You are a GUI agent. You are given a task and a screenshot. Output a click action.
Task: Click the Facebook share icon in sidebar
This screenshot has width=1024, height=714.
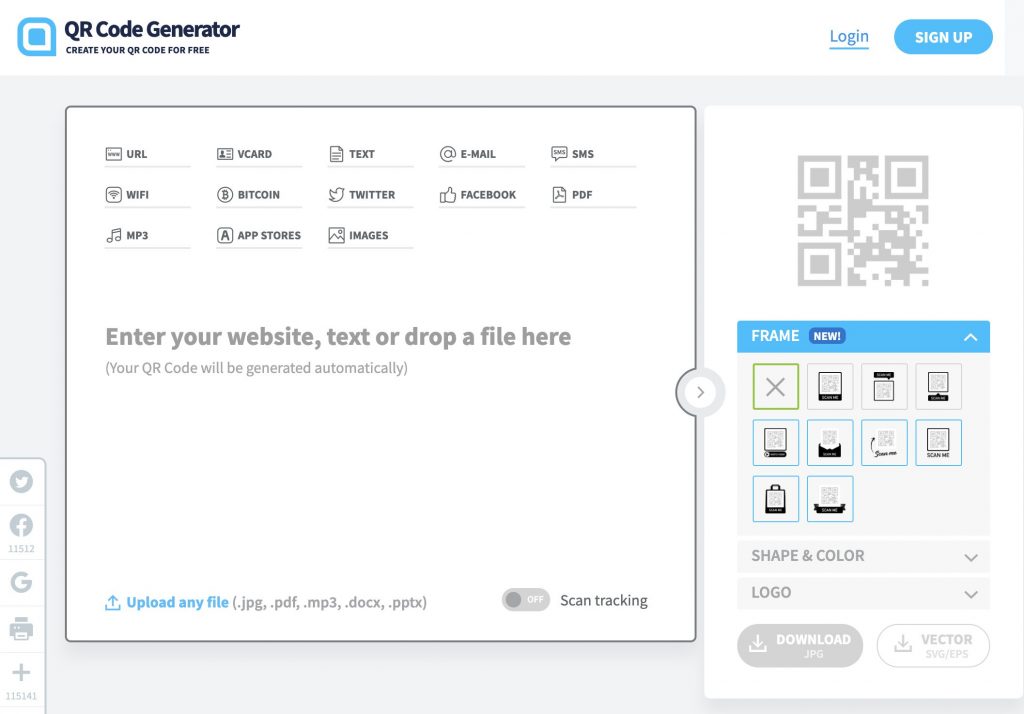[x=21, y=525]
